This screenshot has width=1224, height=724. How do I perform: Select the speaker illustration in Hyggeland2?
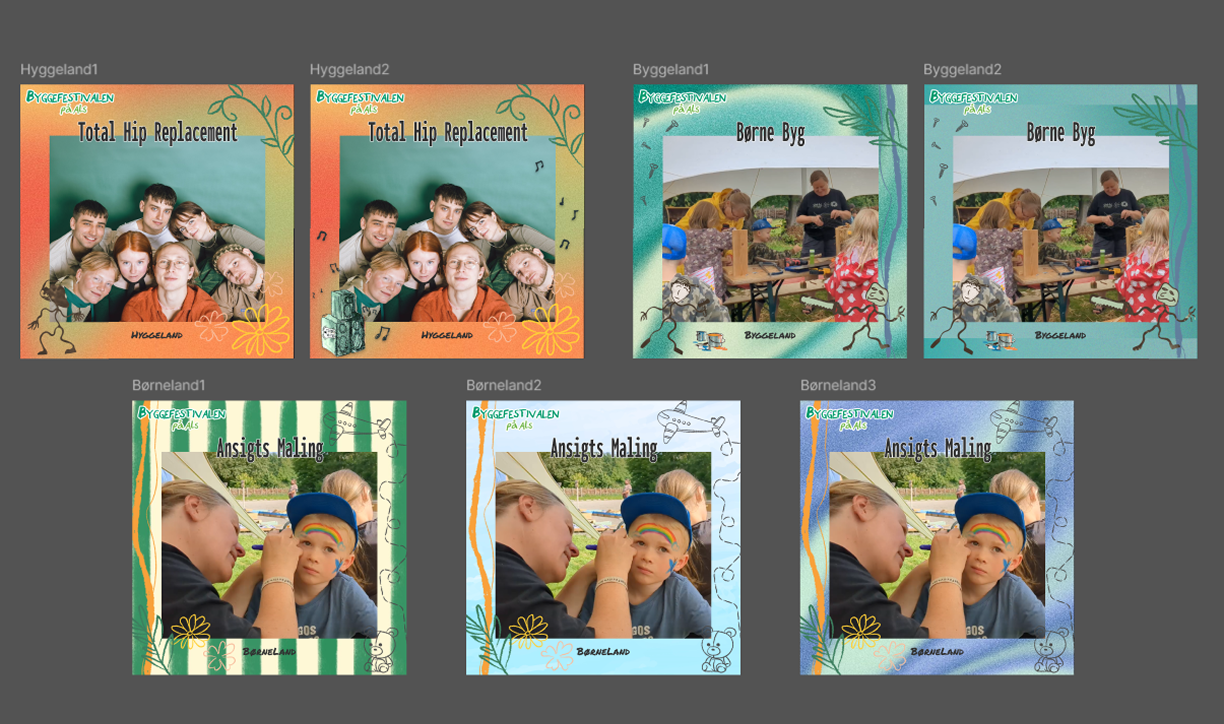(340, 322)
